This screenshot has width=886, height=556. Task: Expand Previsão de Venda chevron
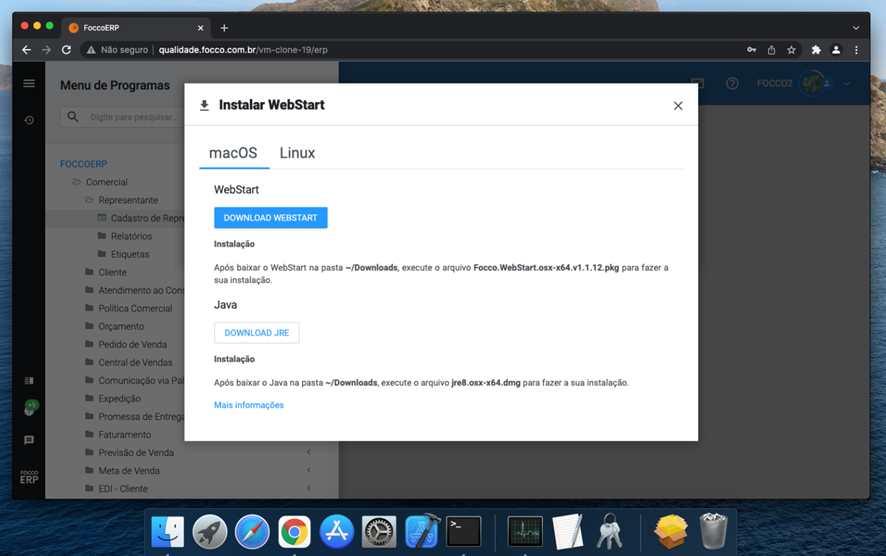click(309, 452)
